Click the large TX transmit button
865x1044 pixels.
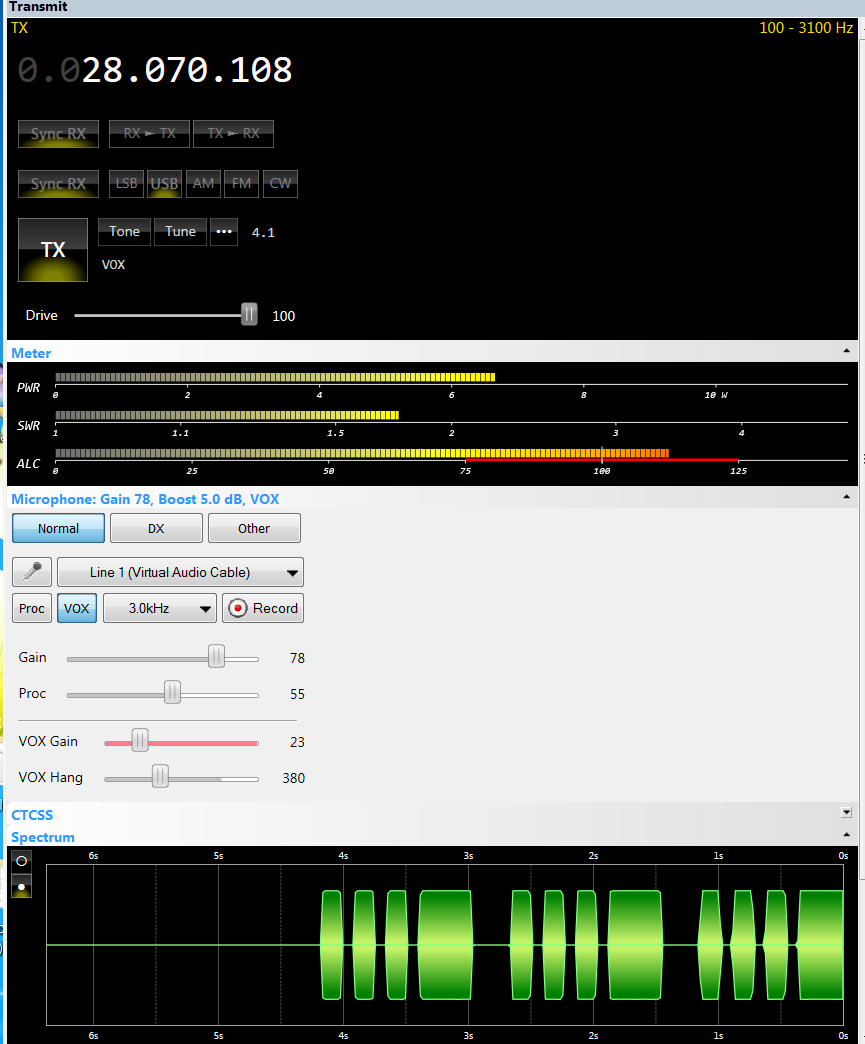tap(53, 250)
